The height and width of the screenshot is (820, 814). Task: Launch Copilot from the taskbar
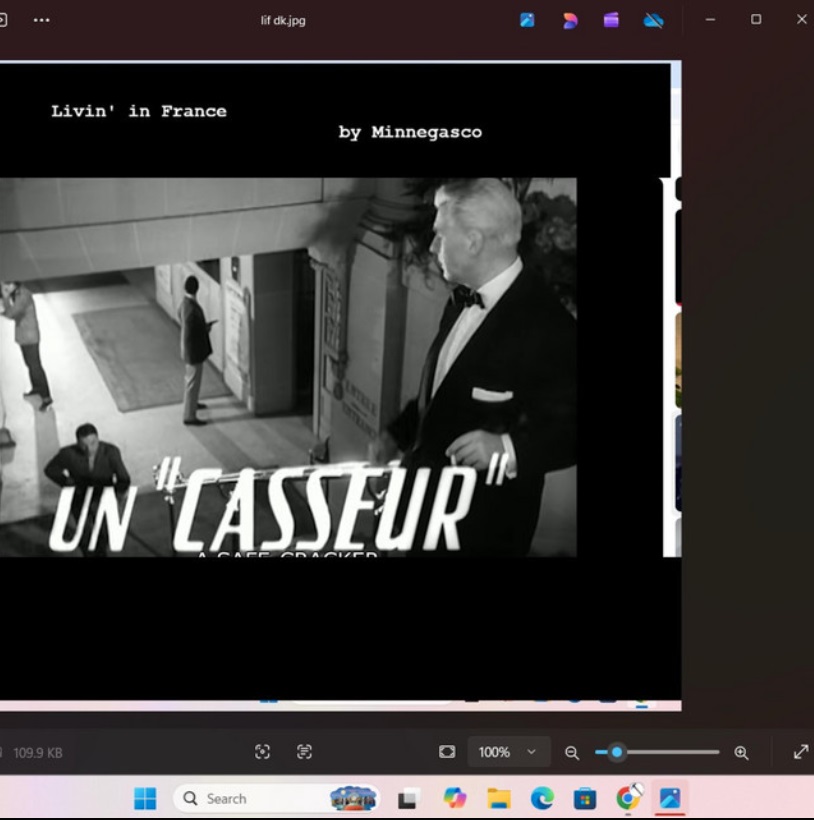pyautogui.click(x=455, y=799)
